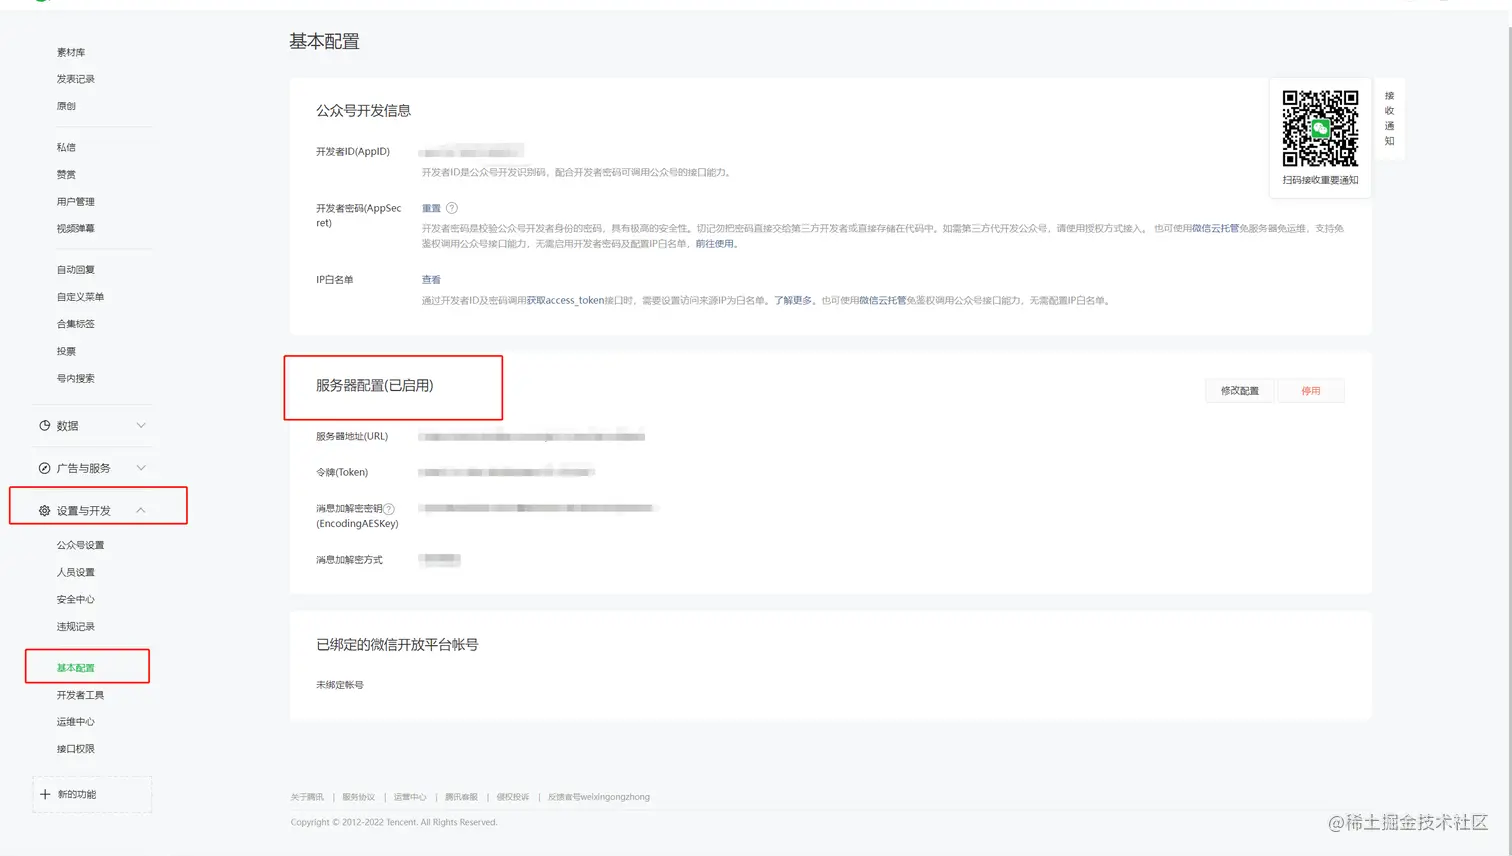Screen dimensions: 1512x856
Task: Open 视频弹幕 in the sidebar
Action: 76,229
